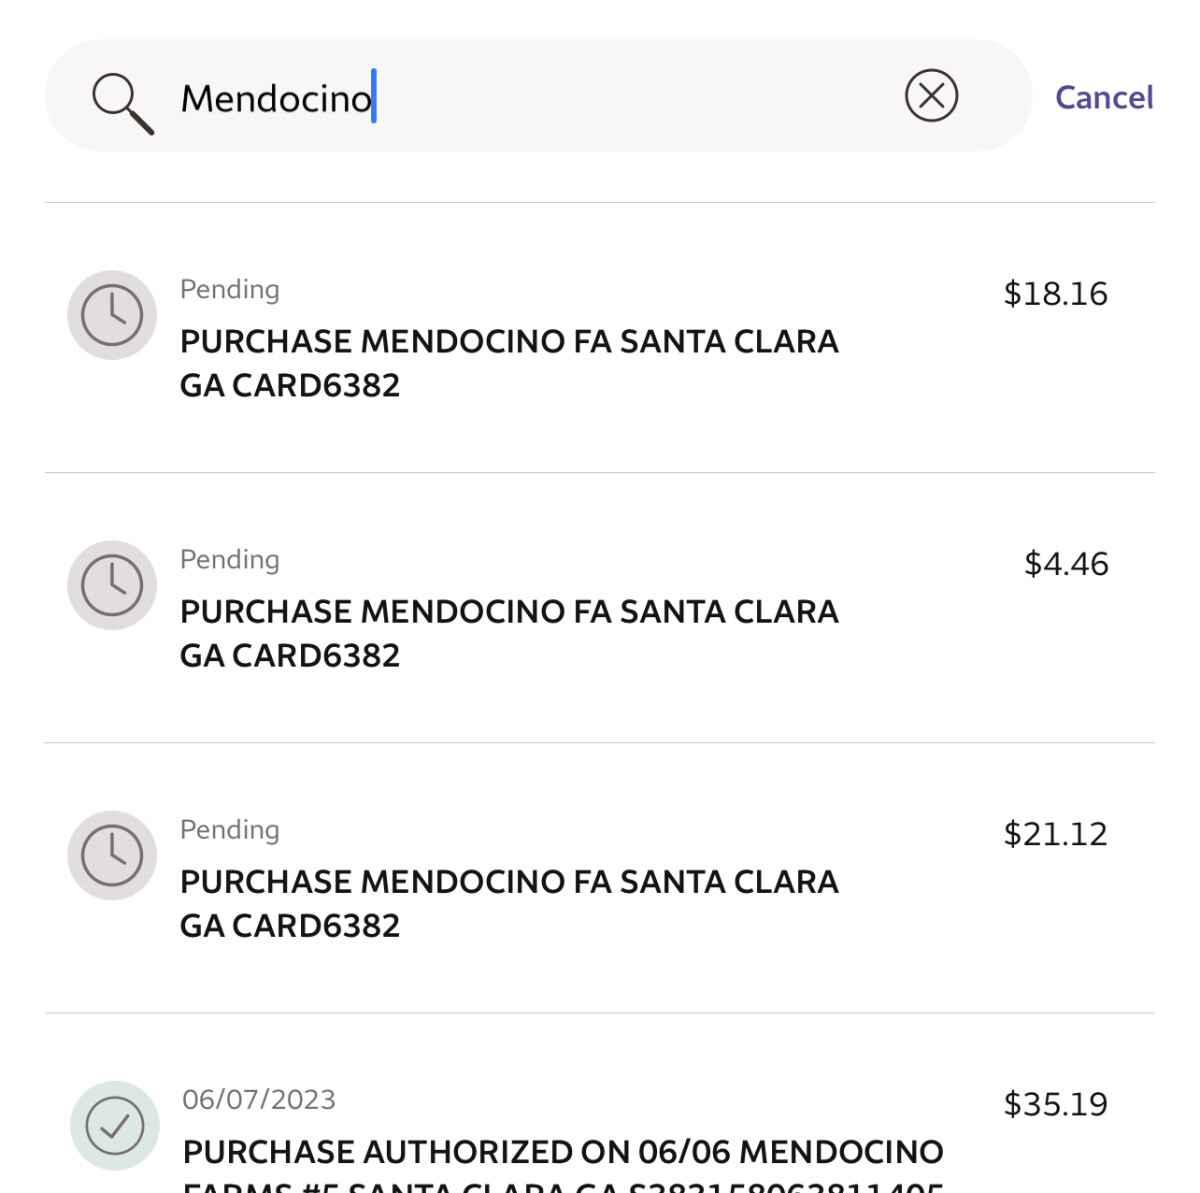This screenshot has height=1193, width=1200.
Task: Click the clock icon beside the $21.12 purchase
Action: click(x=112, y=855)
